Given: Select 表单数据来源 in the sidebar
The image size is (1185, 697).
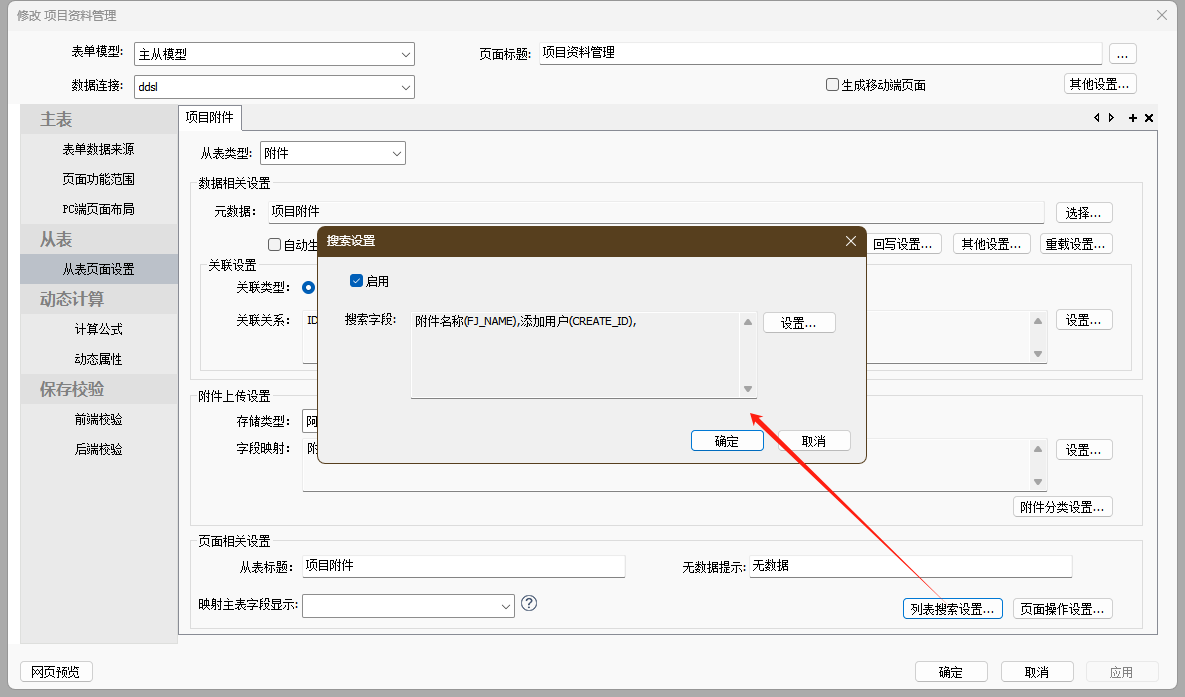Looking at the screenshot, I should [x=98, y=149].
